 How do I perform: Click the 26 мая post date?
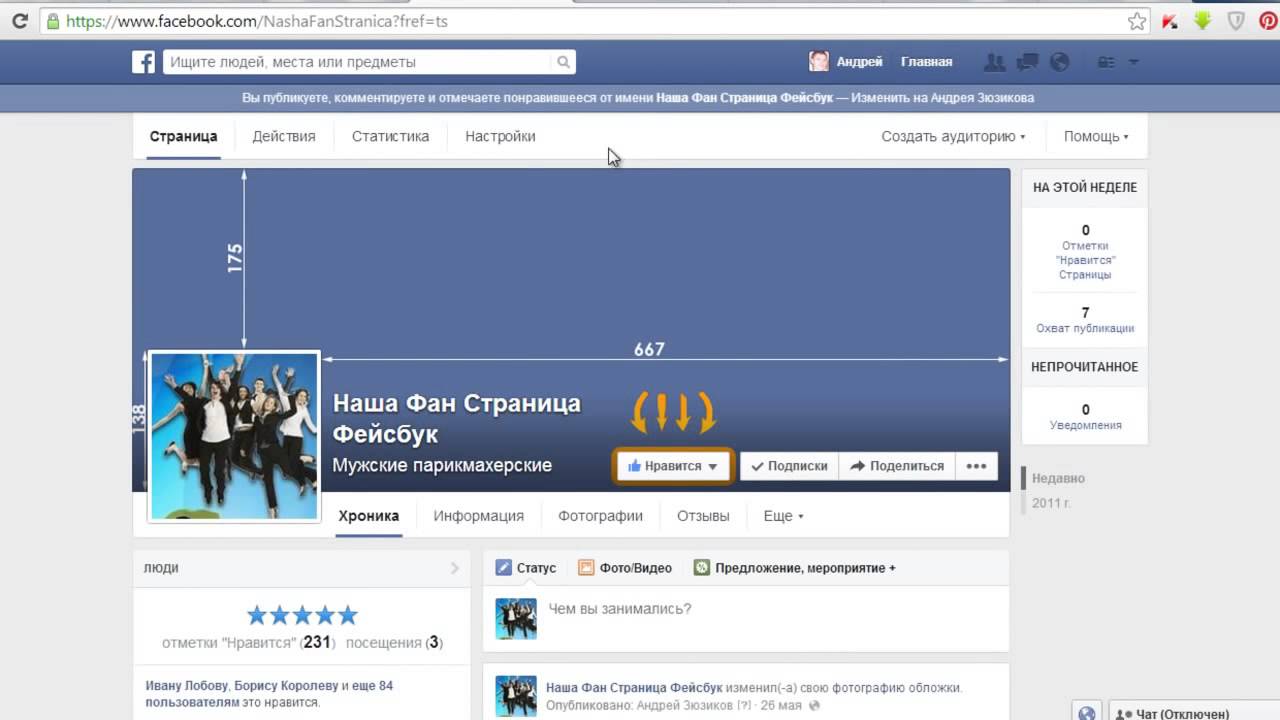click(x=782, y=705)
